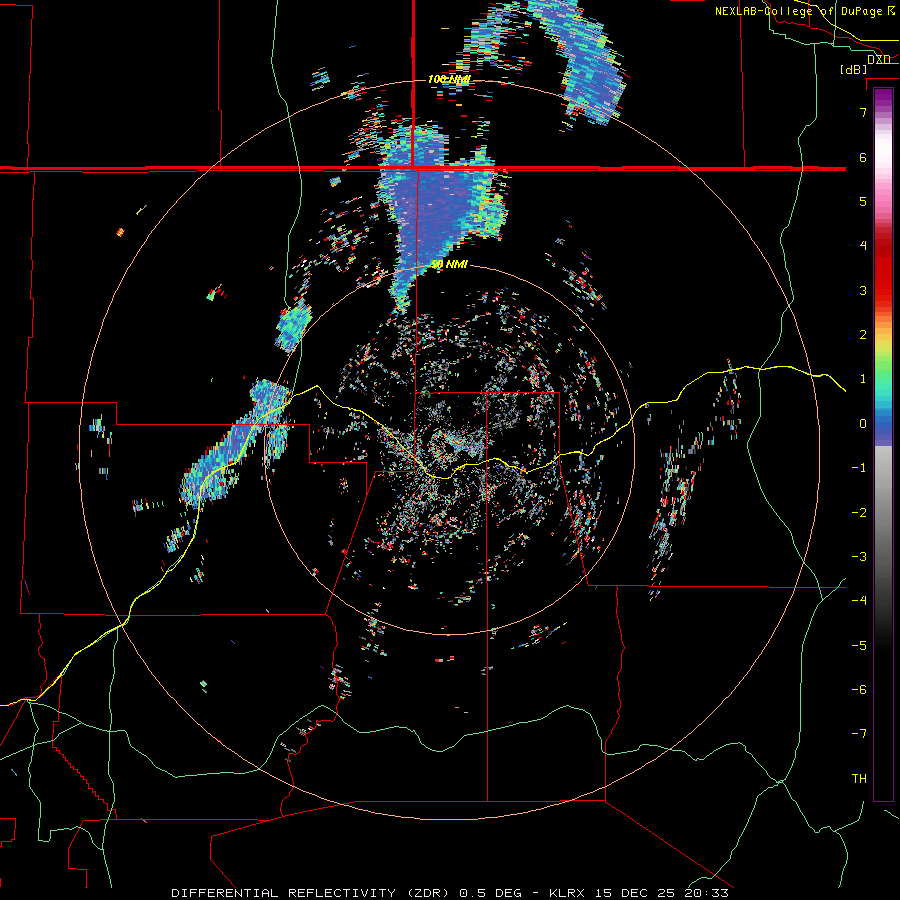Click the scale value -6
Image resolution: width=900 pixels, height=900 pixels.
[x=859, y=690]
